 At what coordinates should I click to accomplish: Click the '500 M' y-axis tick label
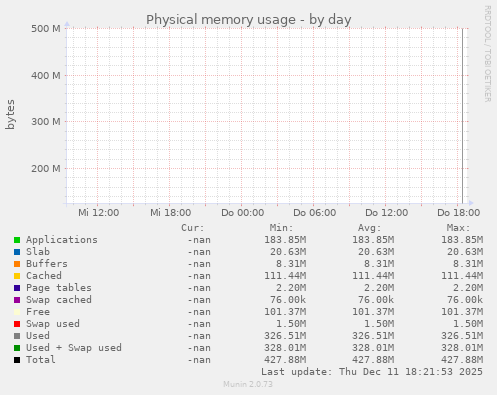[x=46, y=29]
